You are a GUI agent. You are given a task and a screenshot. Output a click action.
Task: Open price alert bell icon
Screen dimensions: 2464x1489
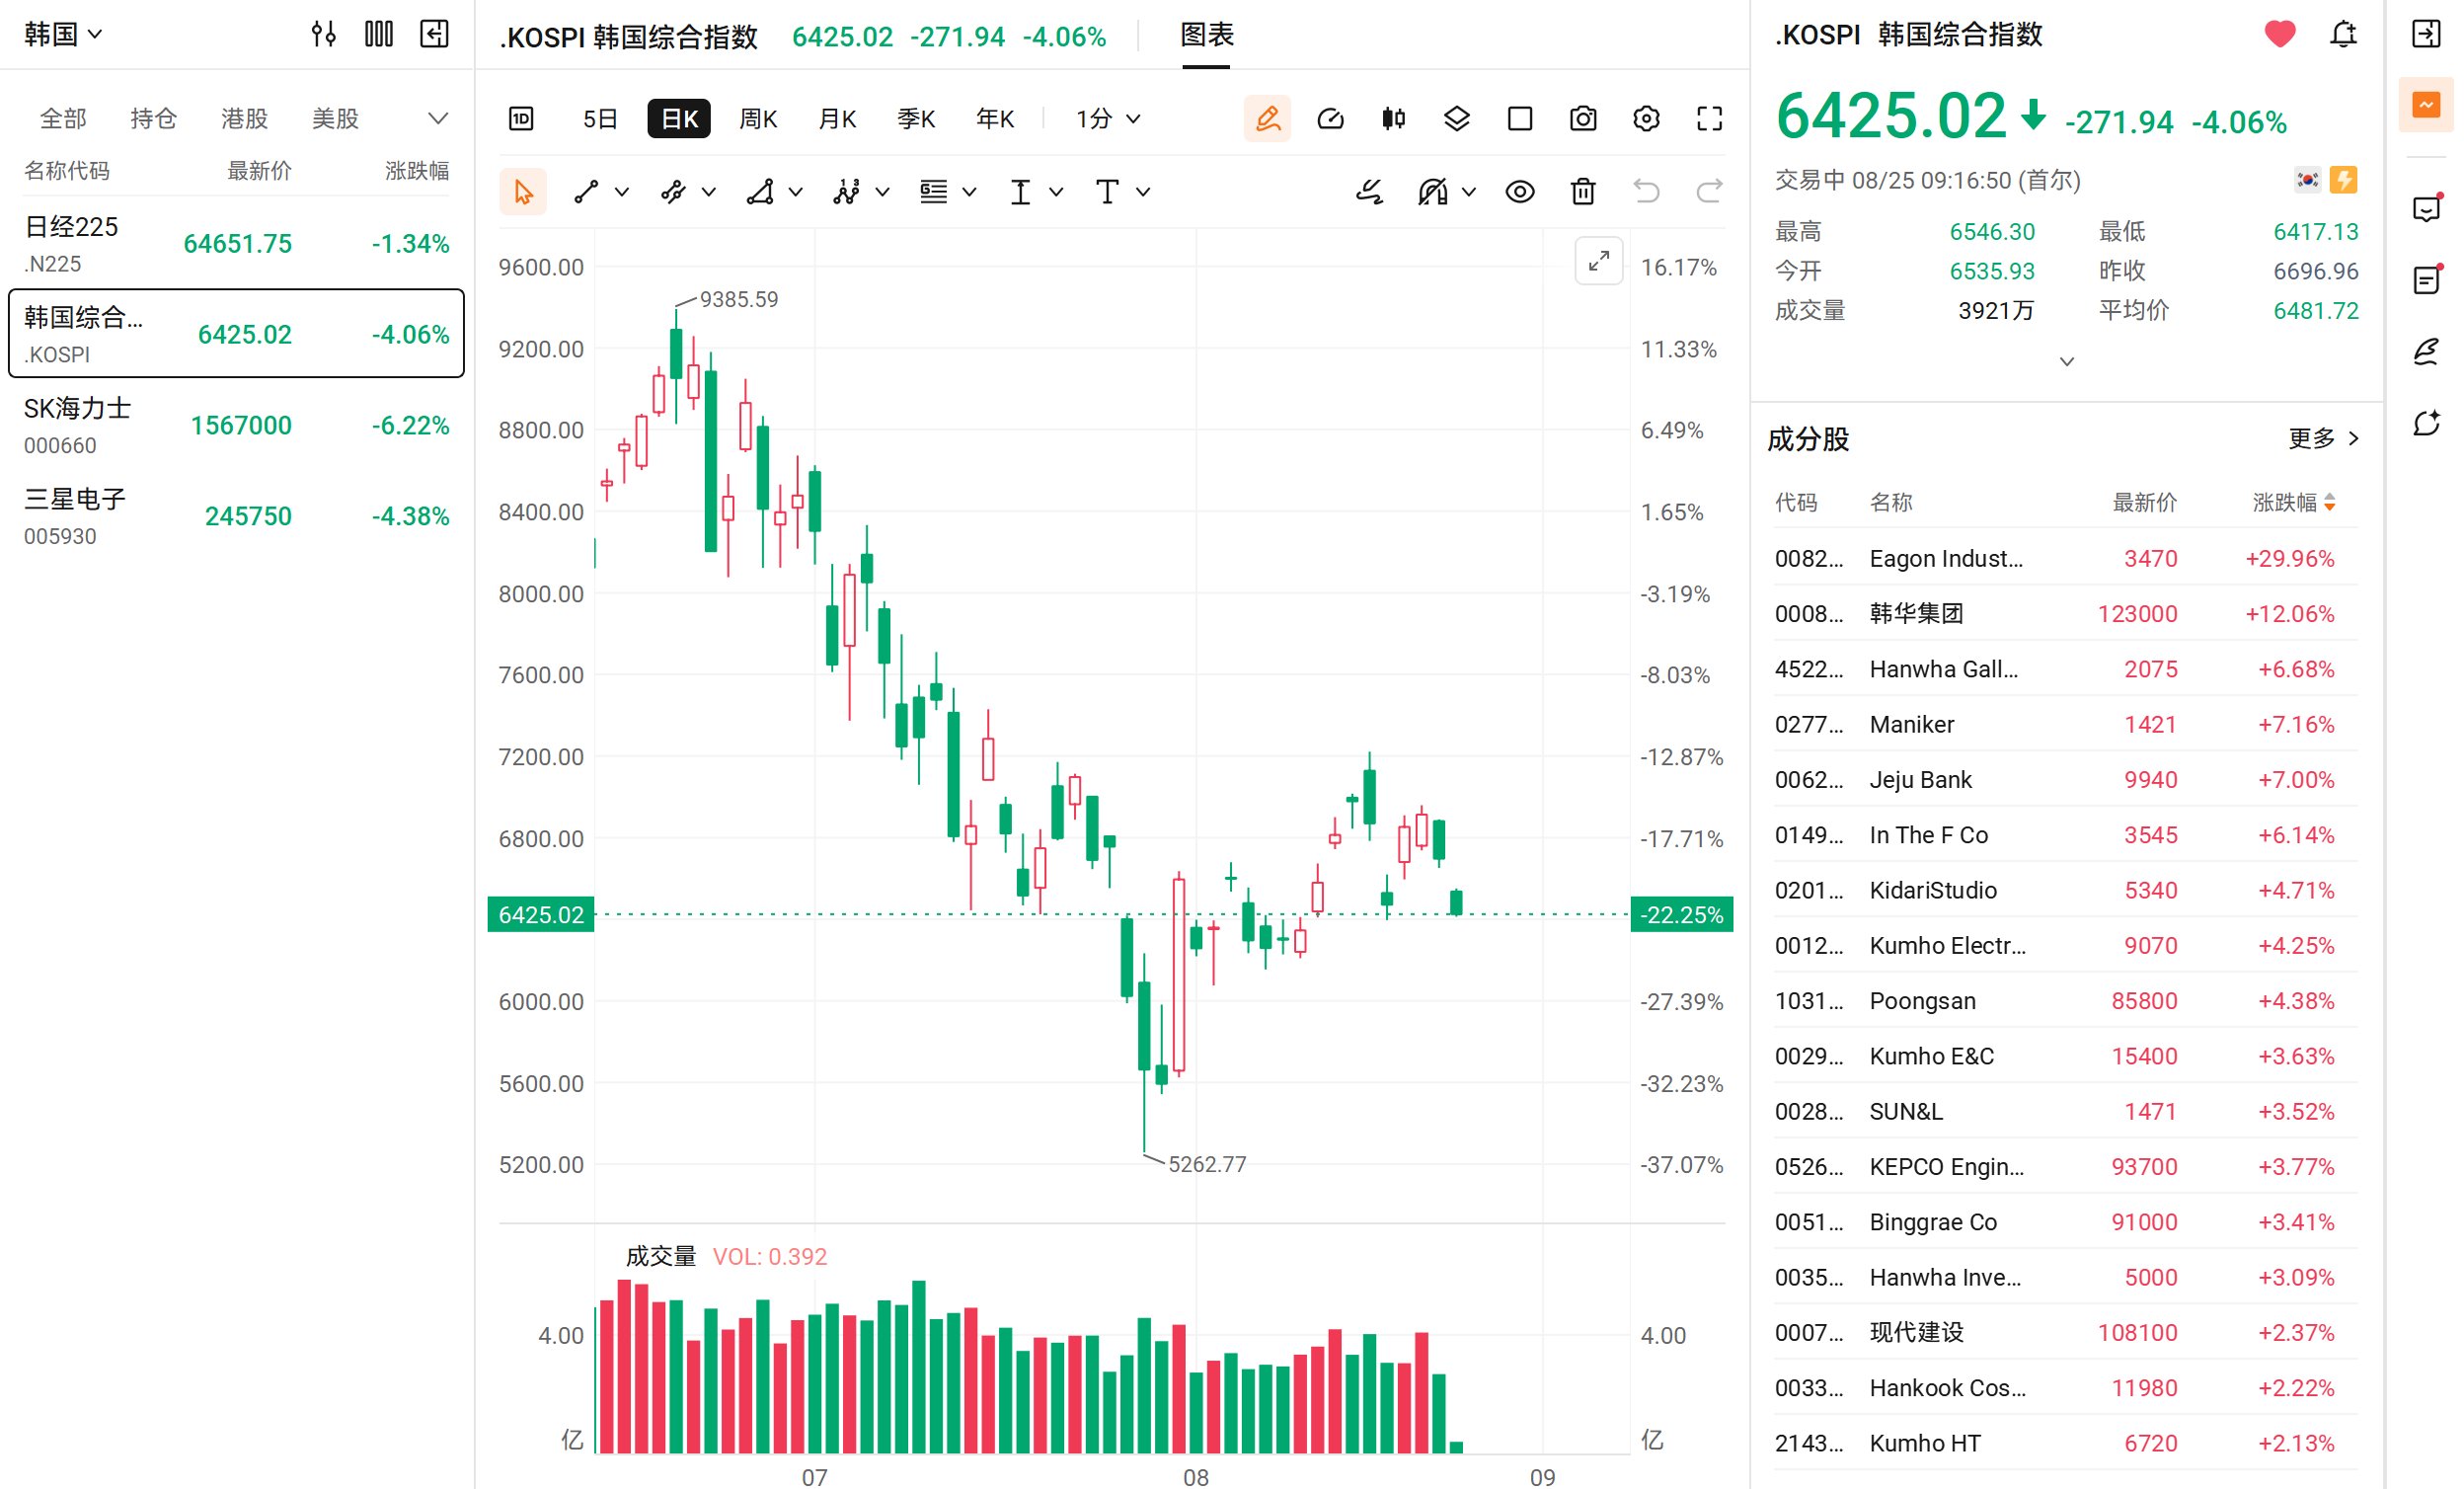tap(2343, 35)
